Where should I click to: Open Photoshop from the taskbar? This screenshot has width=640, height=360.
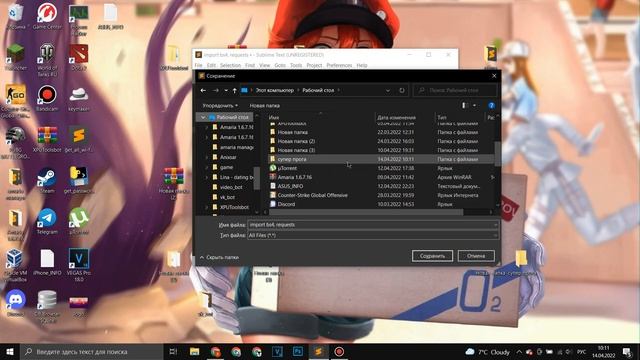[x=298, y=351]
